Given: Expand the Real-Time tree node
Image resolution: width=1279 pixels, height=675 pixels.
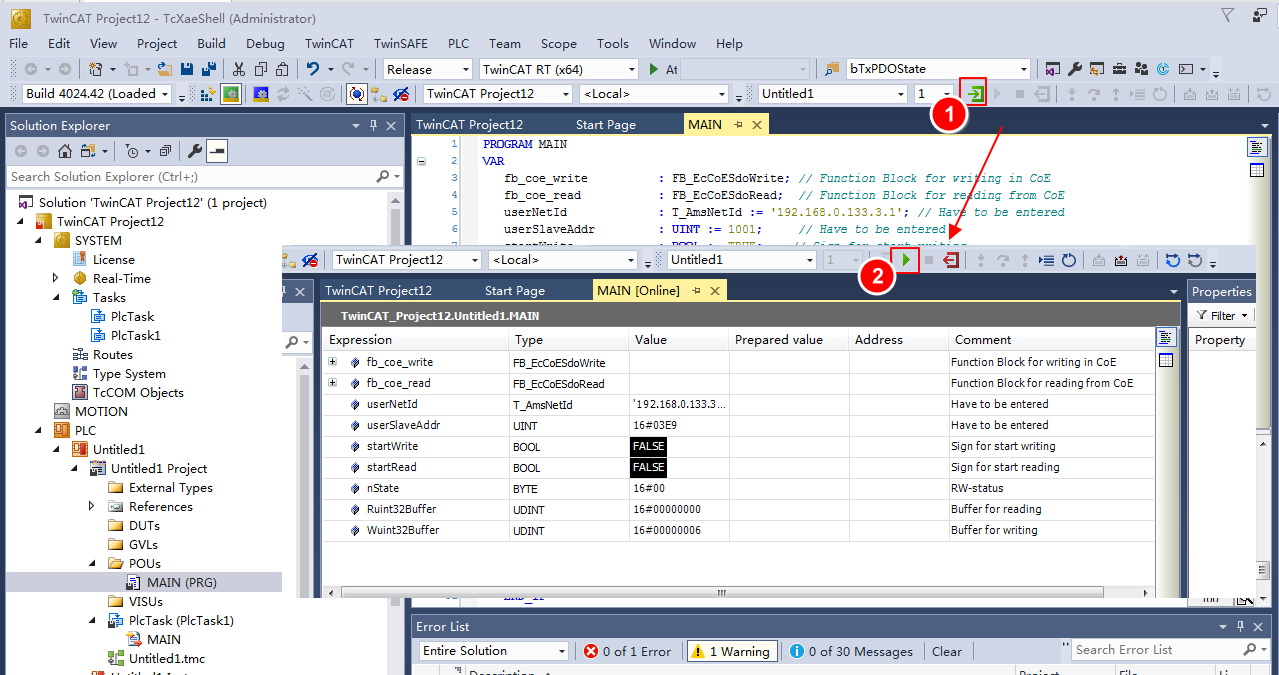Looking at the screenshot, I should (x=57, y=278).
